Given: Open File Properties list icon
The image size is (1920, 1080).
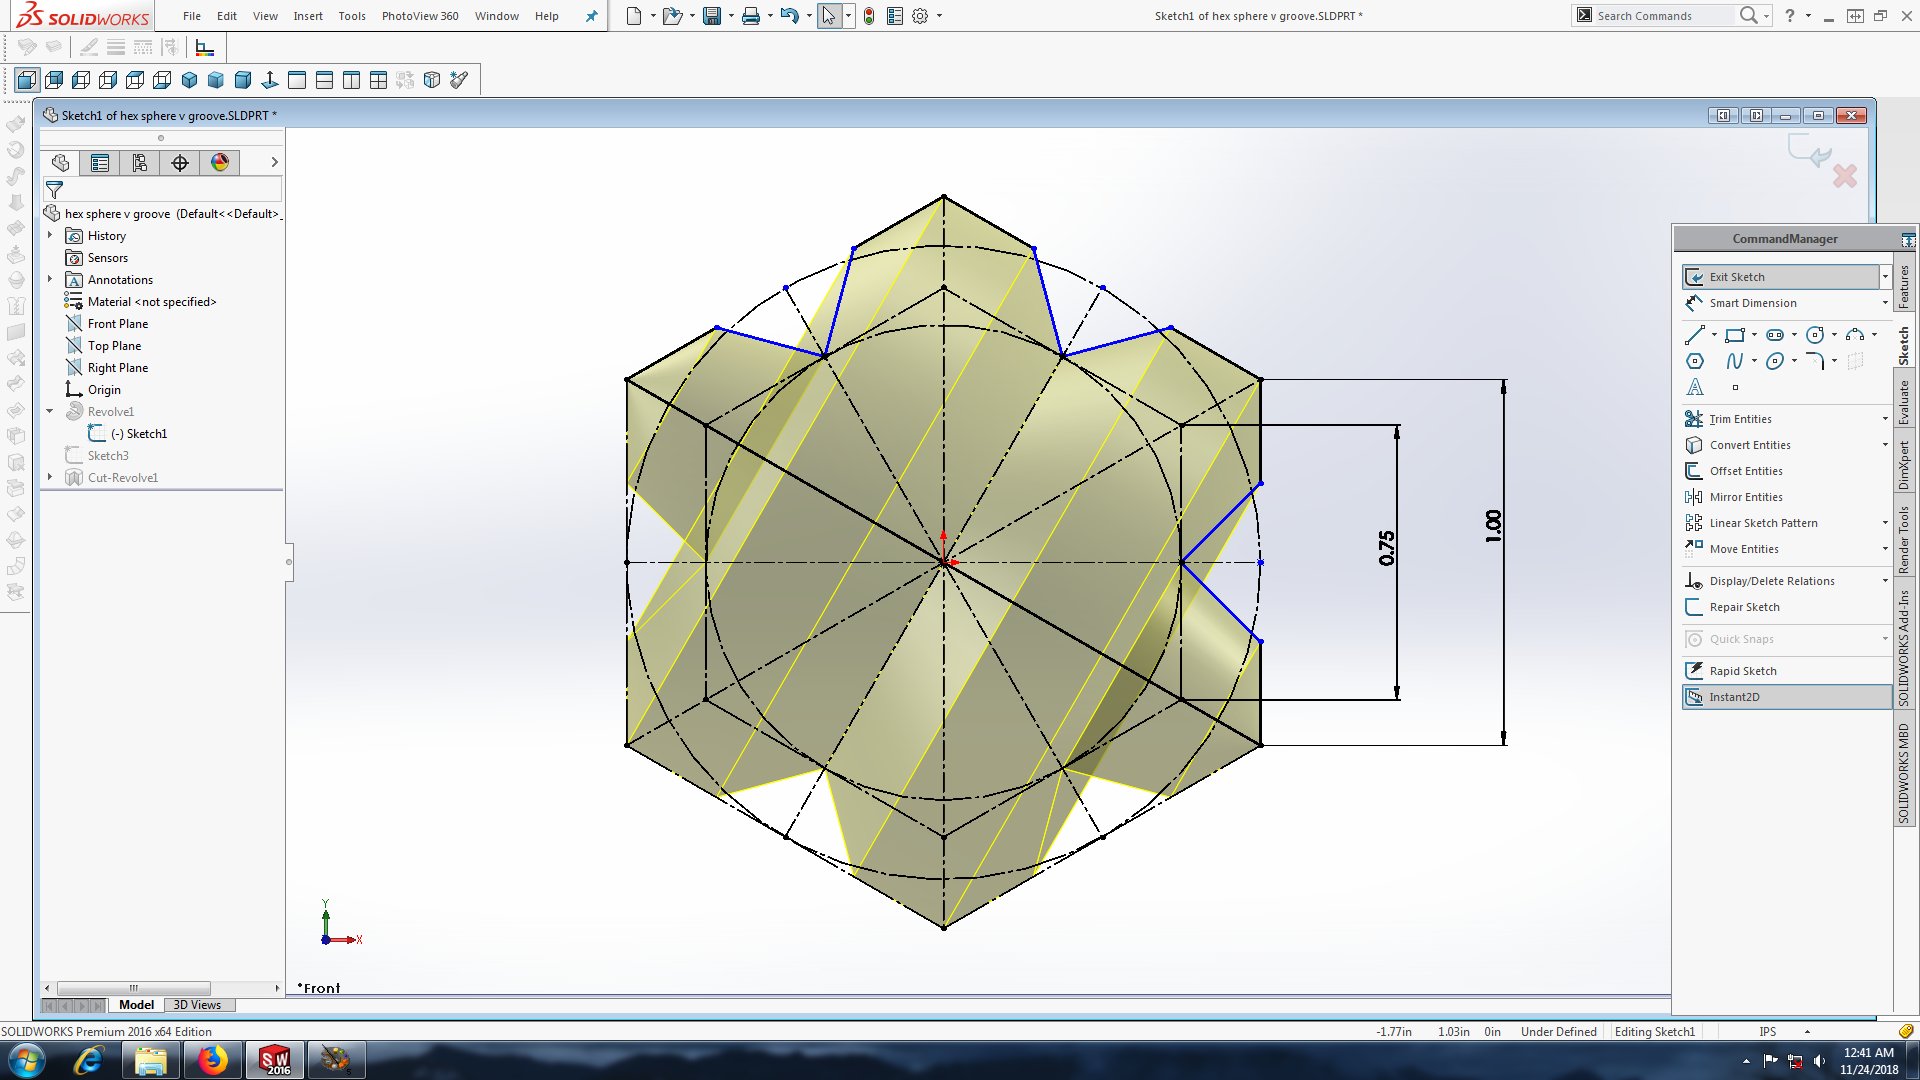Looking at the screenshot, I should (895, 16).
